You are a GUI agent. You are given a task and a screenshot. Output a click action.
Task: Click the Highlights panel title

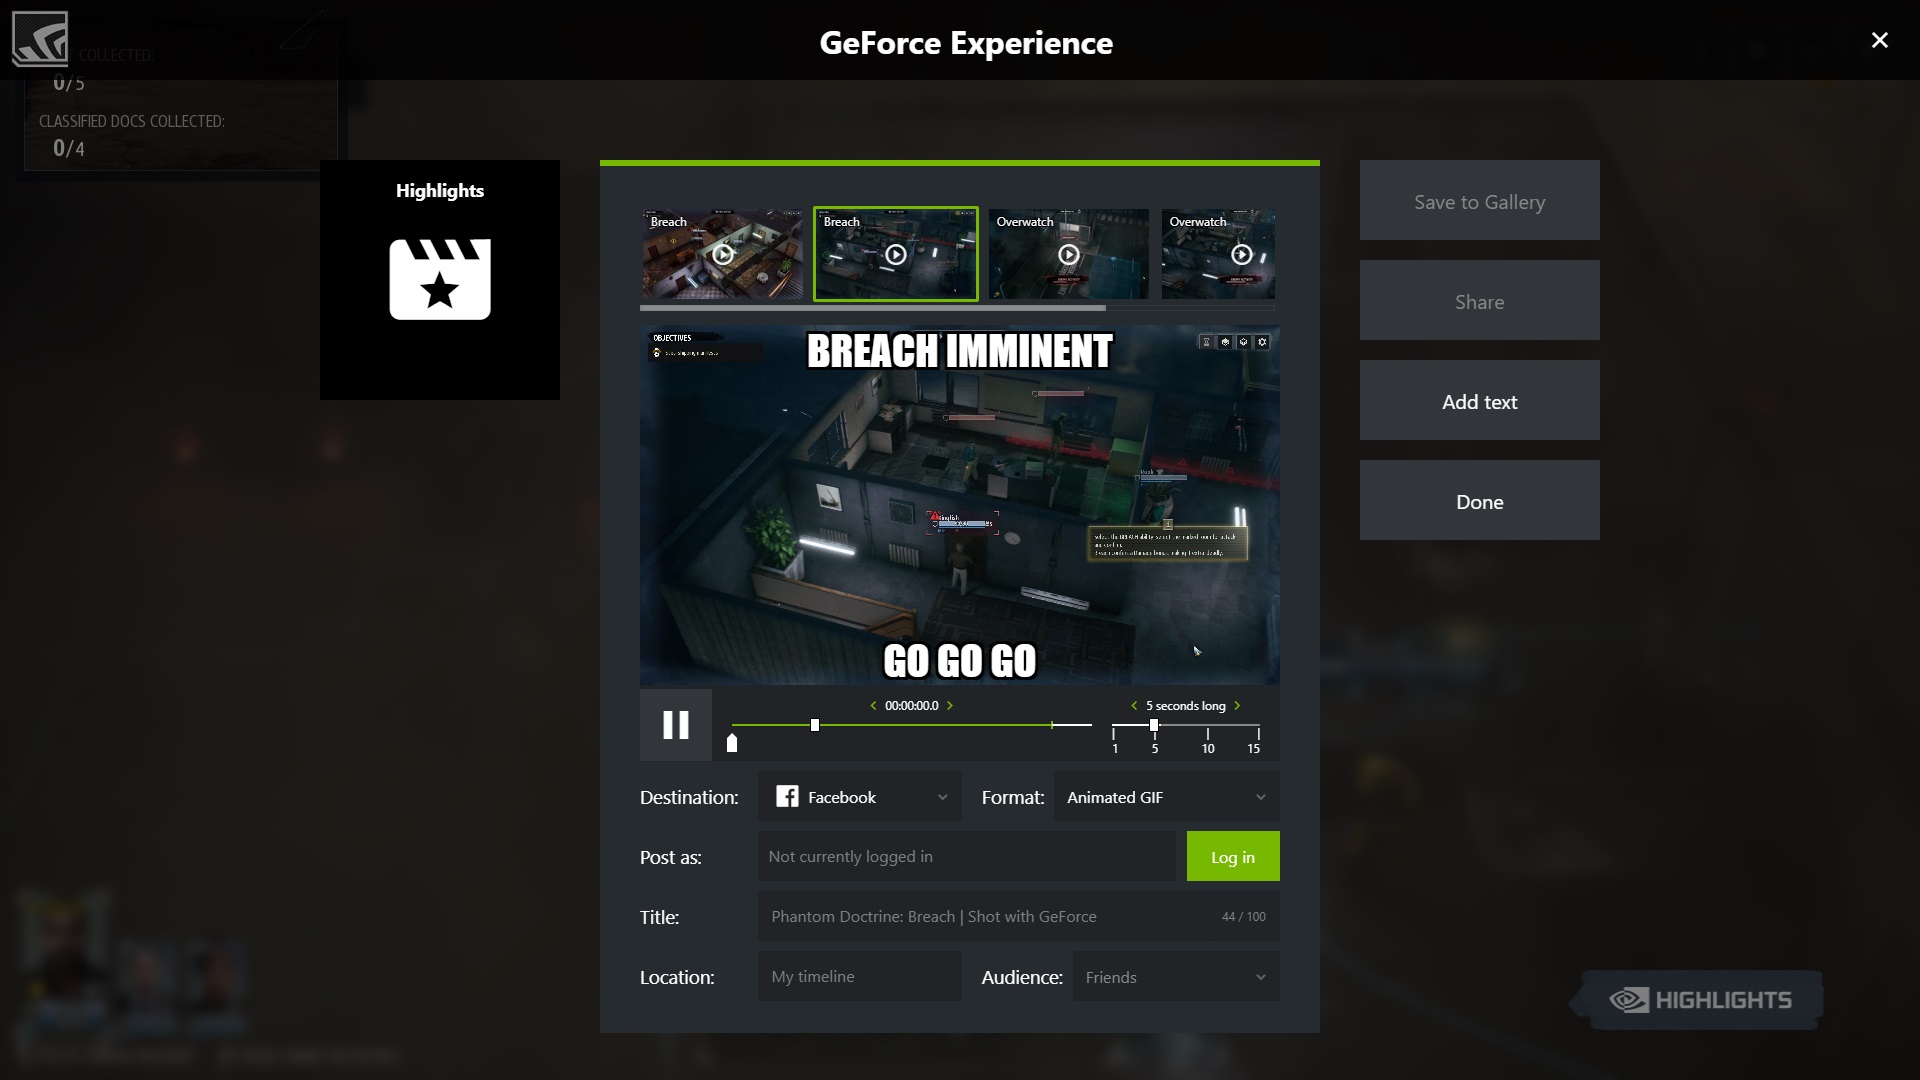pos(440,191)
